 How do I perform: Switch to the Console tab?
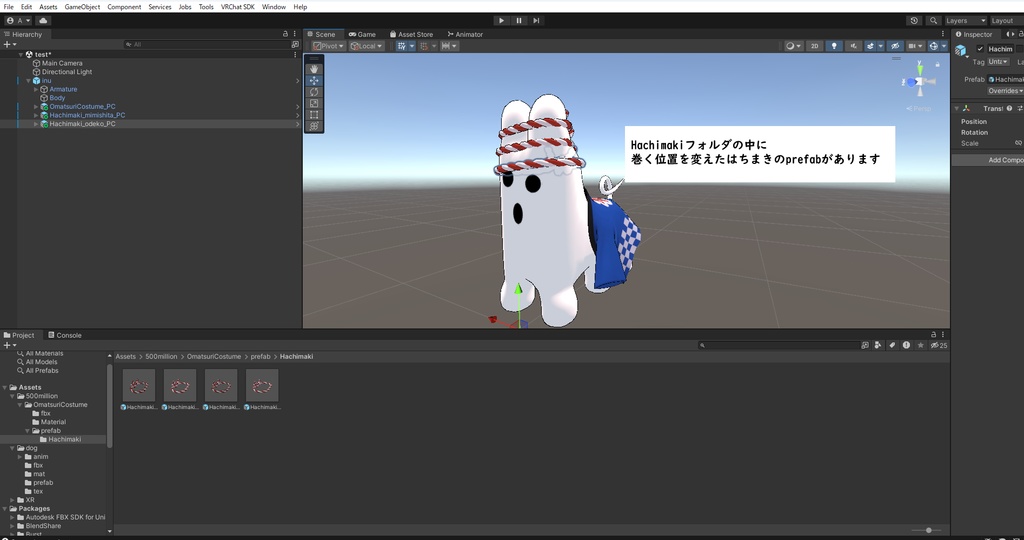(x=64, y=335)
